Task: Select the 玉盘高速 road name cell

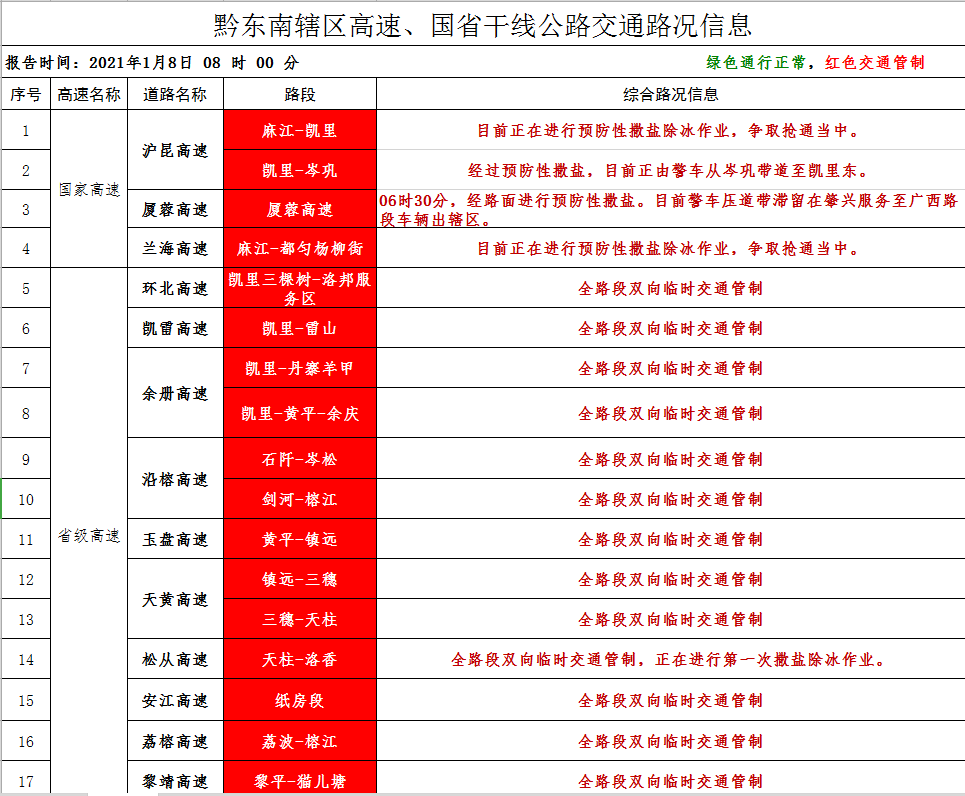Action: (175, 539)
